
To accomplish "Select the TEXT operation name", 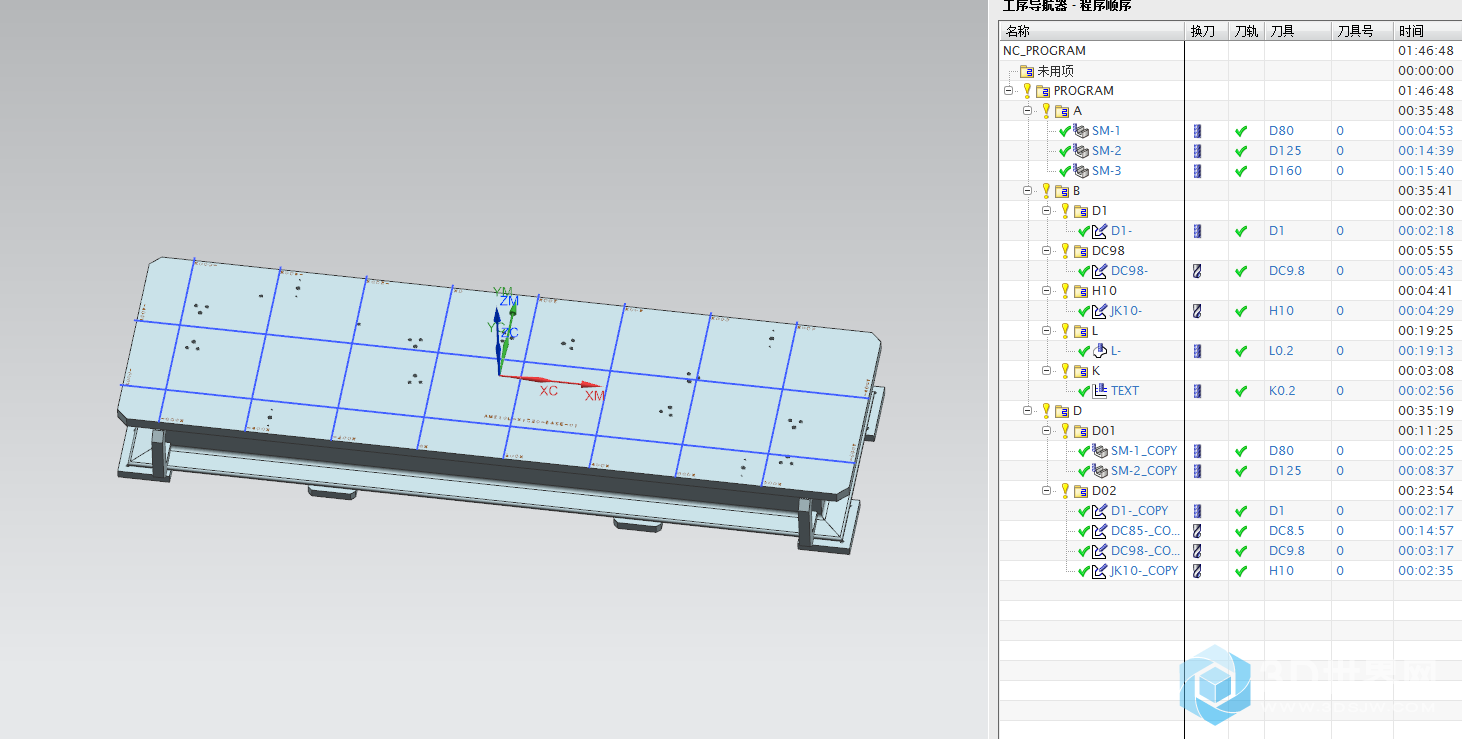I will 1125,391.
